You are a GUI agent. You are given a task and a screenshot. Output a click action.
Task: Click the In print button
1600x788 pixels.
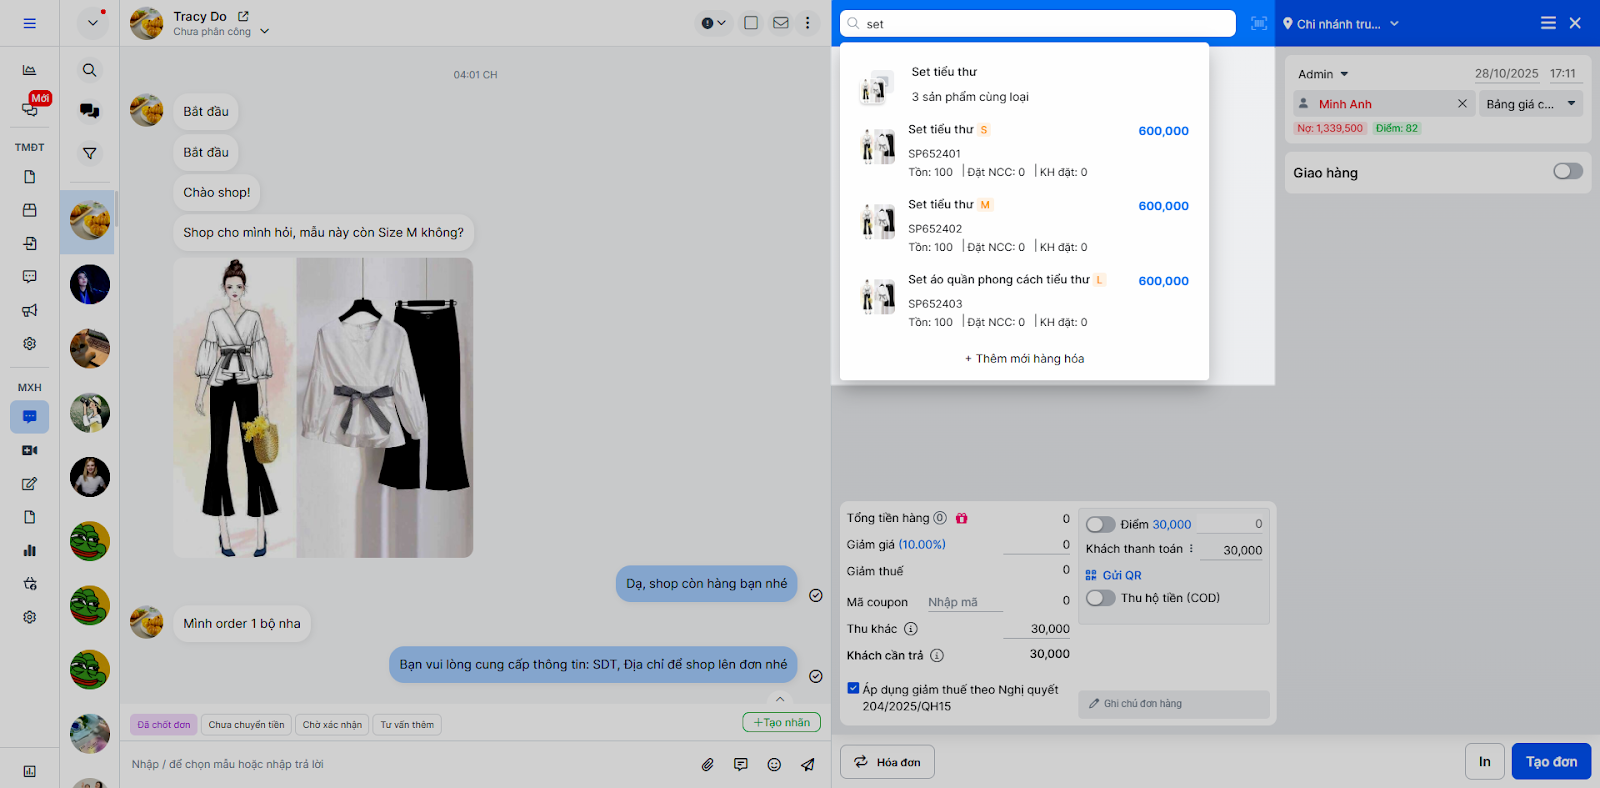[x=1484, y=762]
